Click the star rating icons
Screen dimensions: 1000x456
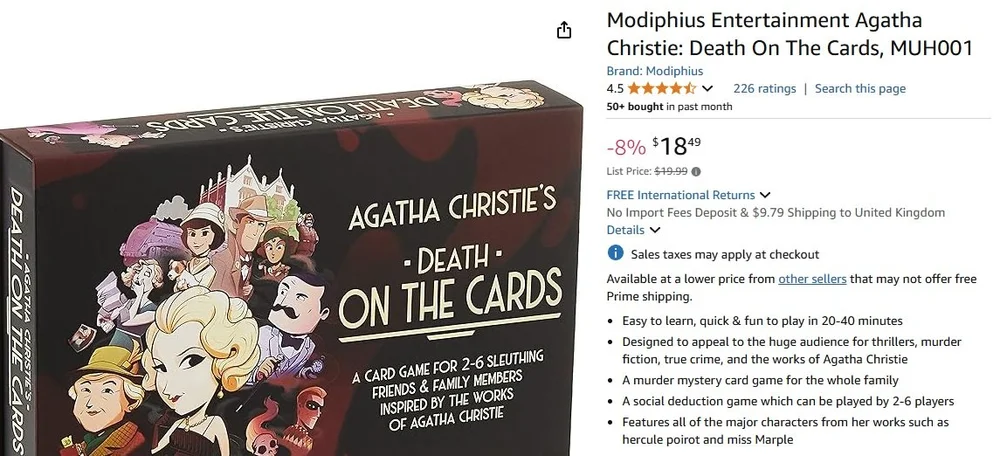(661, 89)
